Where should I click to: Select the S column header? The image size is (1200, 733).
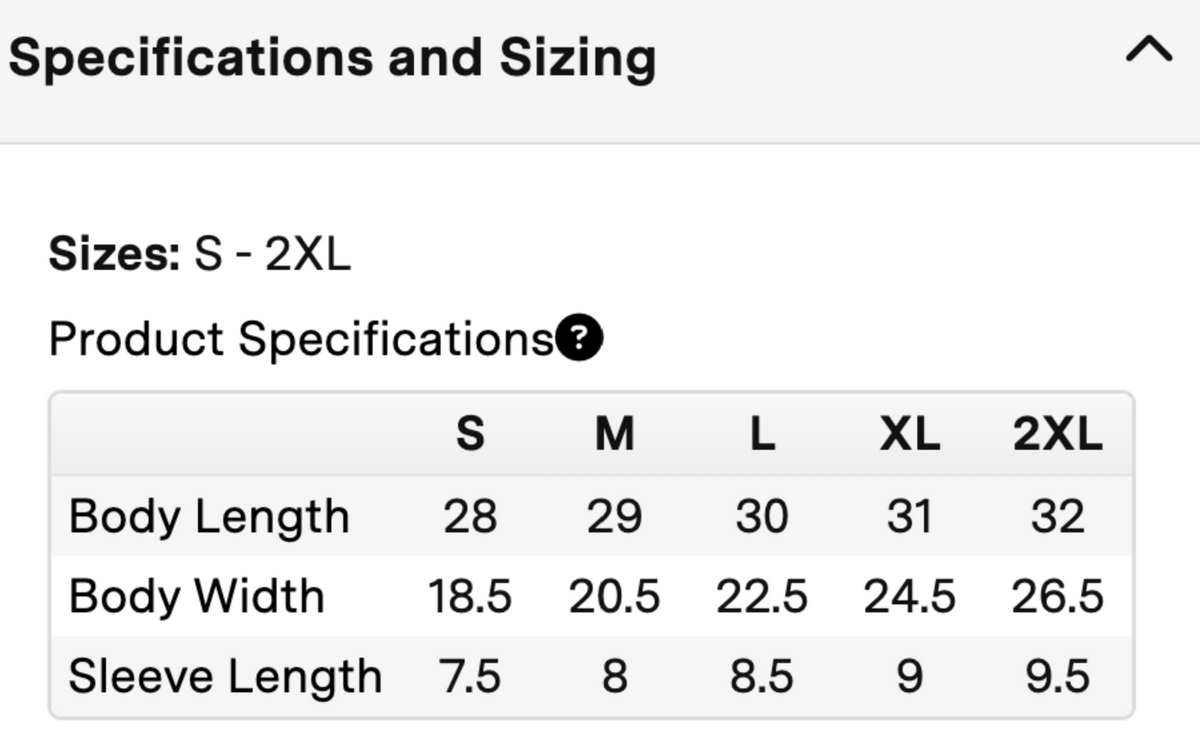click(x=470, y=434)
